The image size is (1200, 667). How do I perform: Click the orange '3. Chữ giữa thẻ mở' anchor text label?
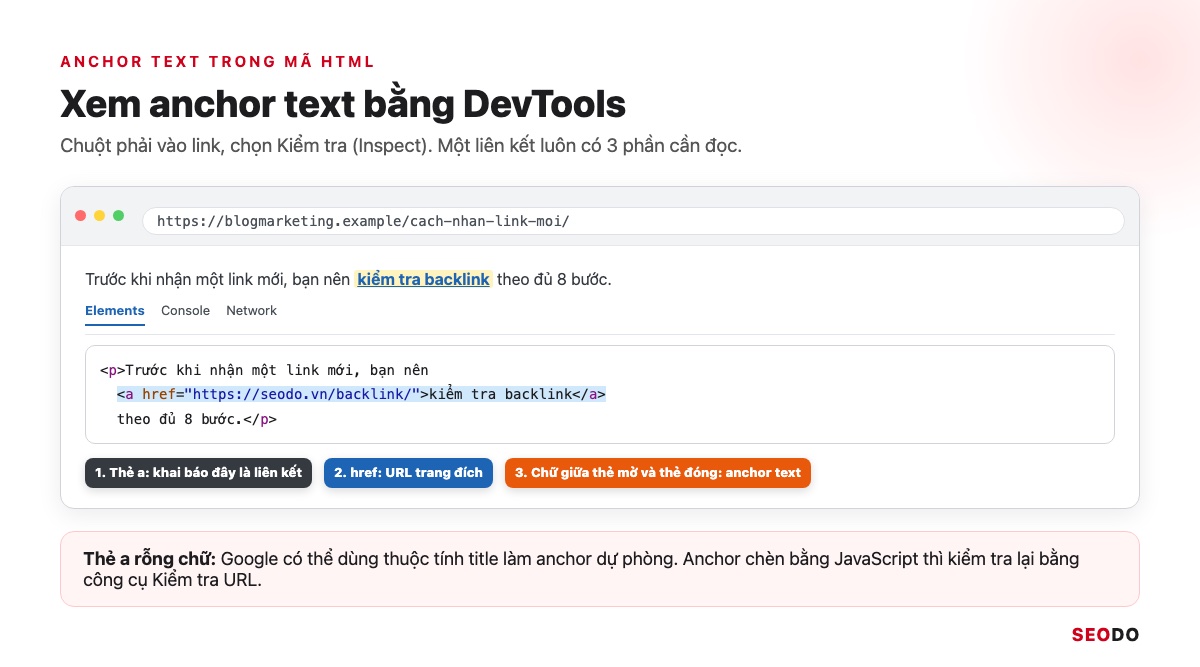coord(658,472)
